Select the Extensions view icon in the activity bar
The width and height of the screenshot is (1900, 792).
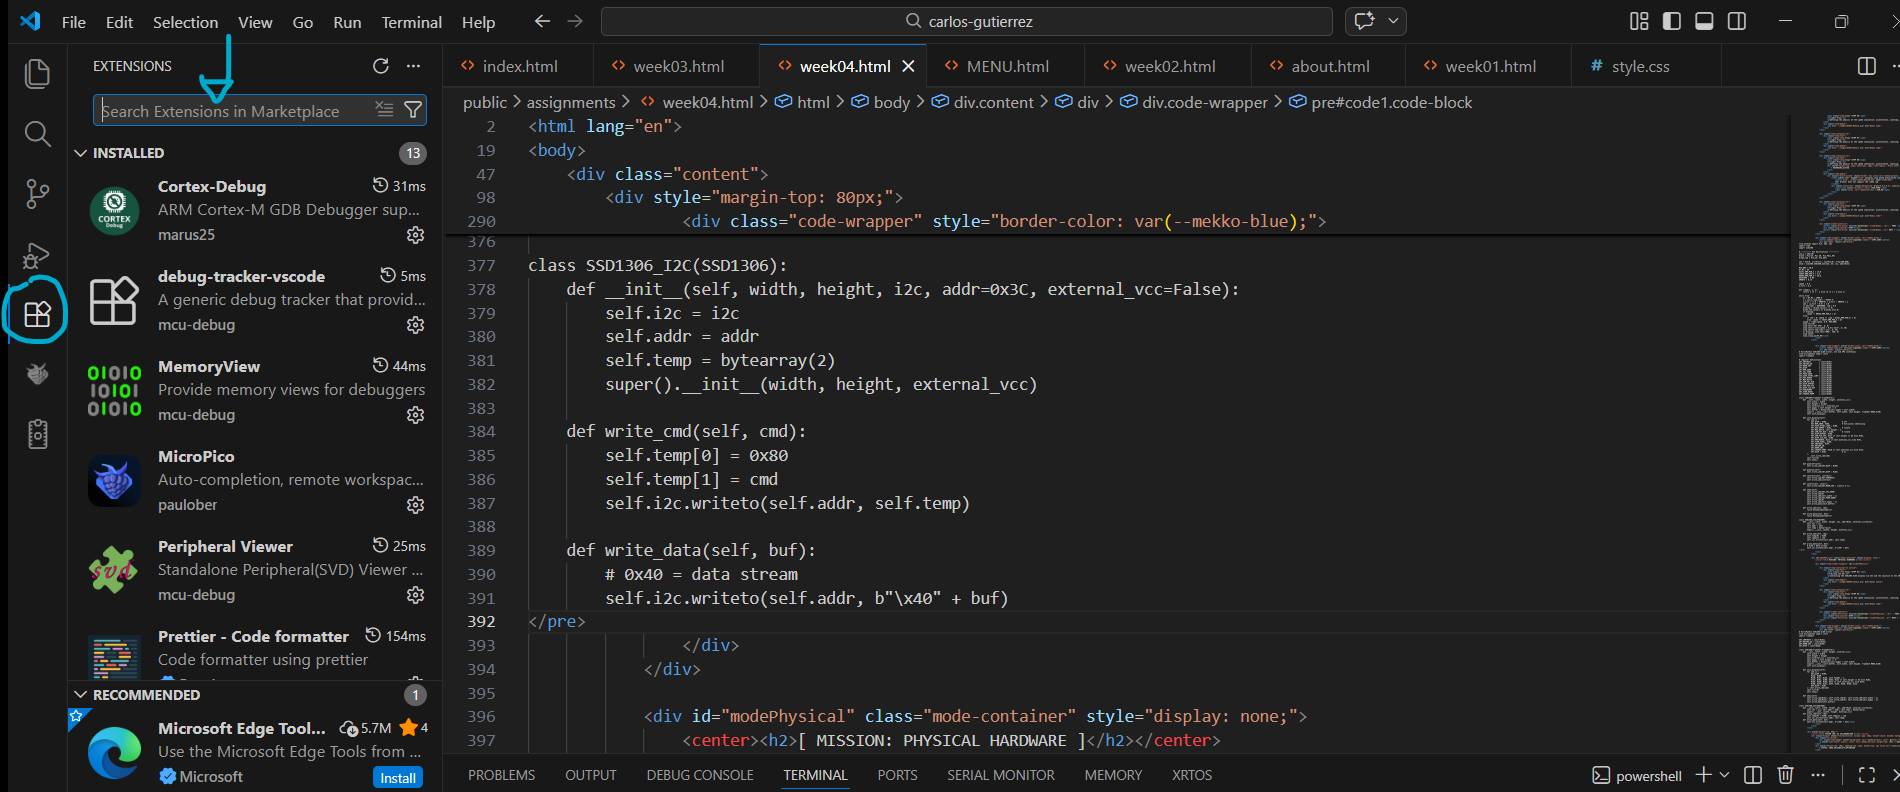[37, 314]
